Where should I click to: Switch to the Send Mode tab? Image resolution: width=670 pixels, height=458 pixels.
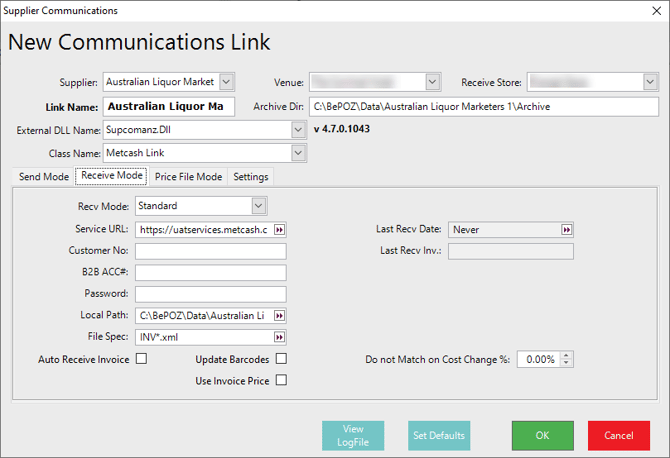(44, 177)
